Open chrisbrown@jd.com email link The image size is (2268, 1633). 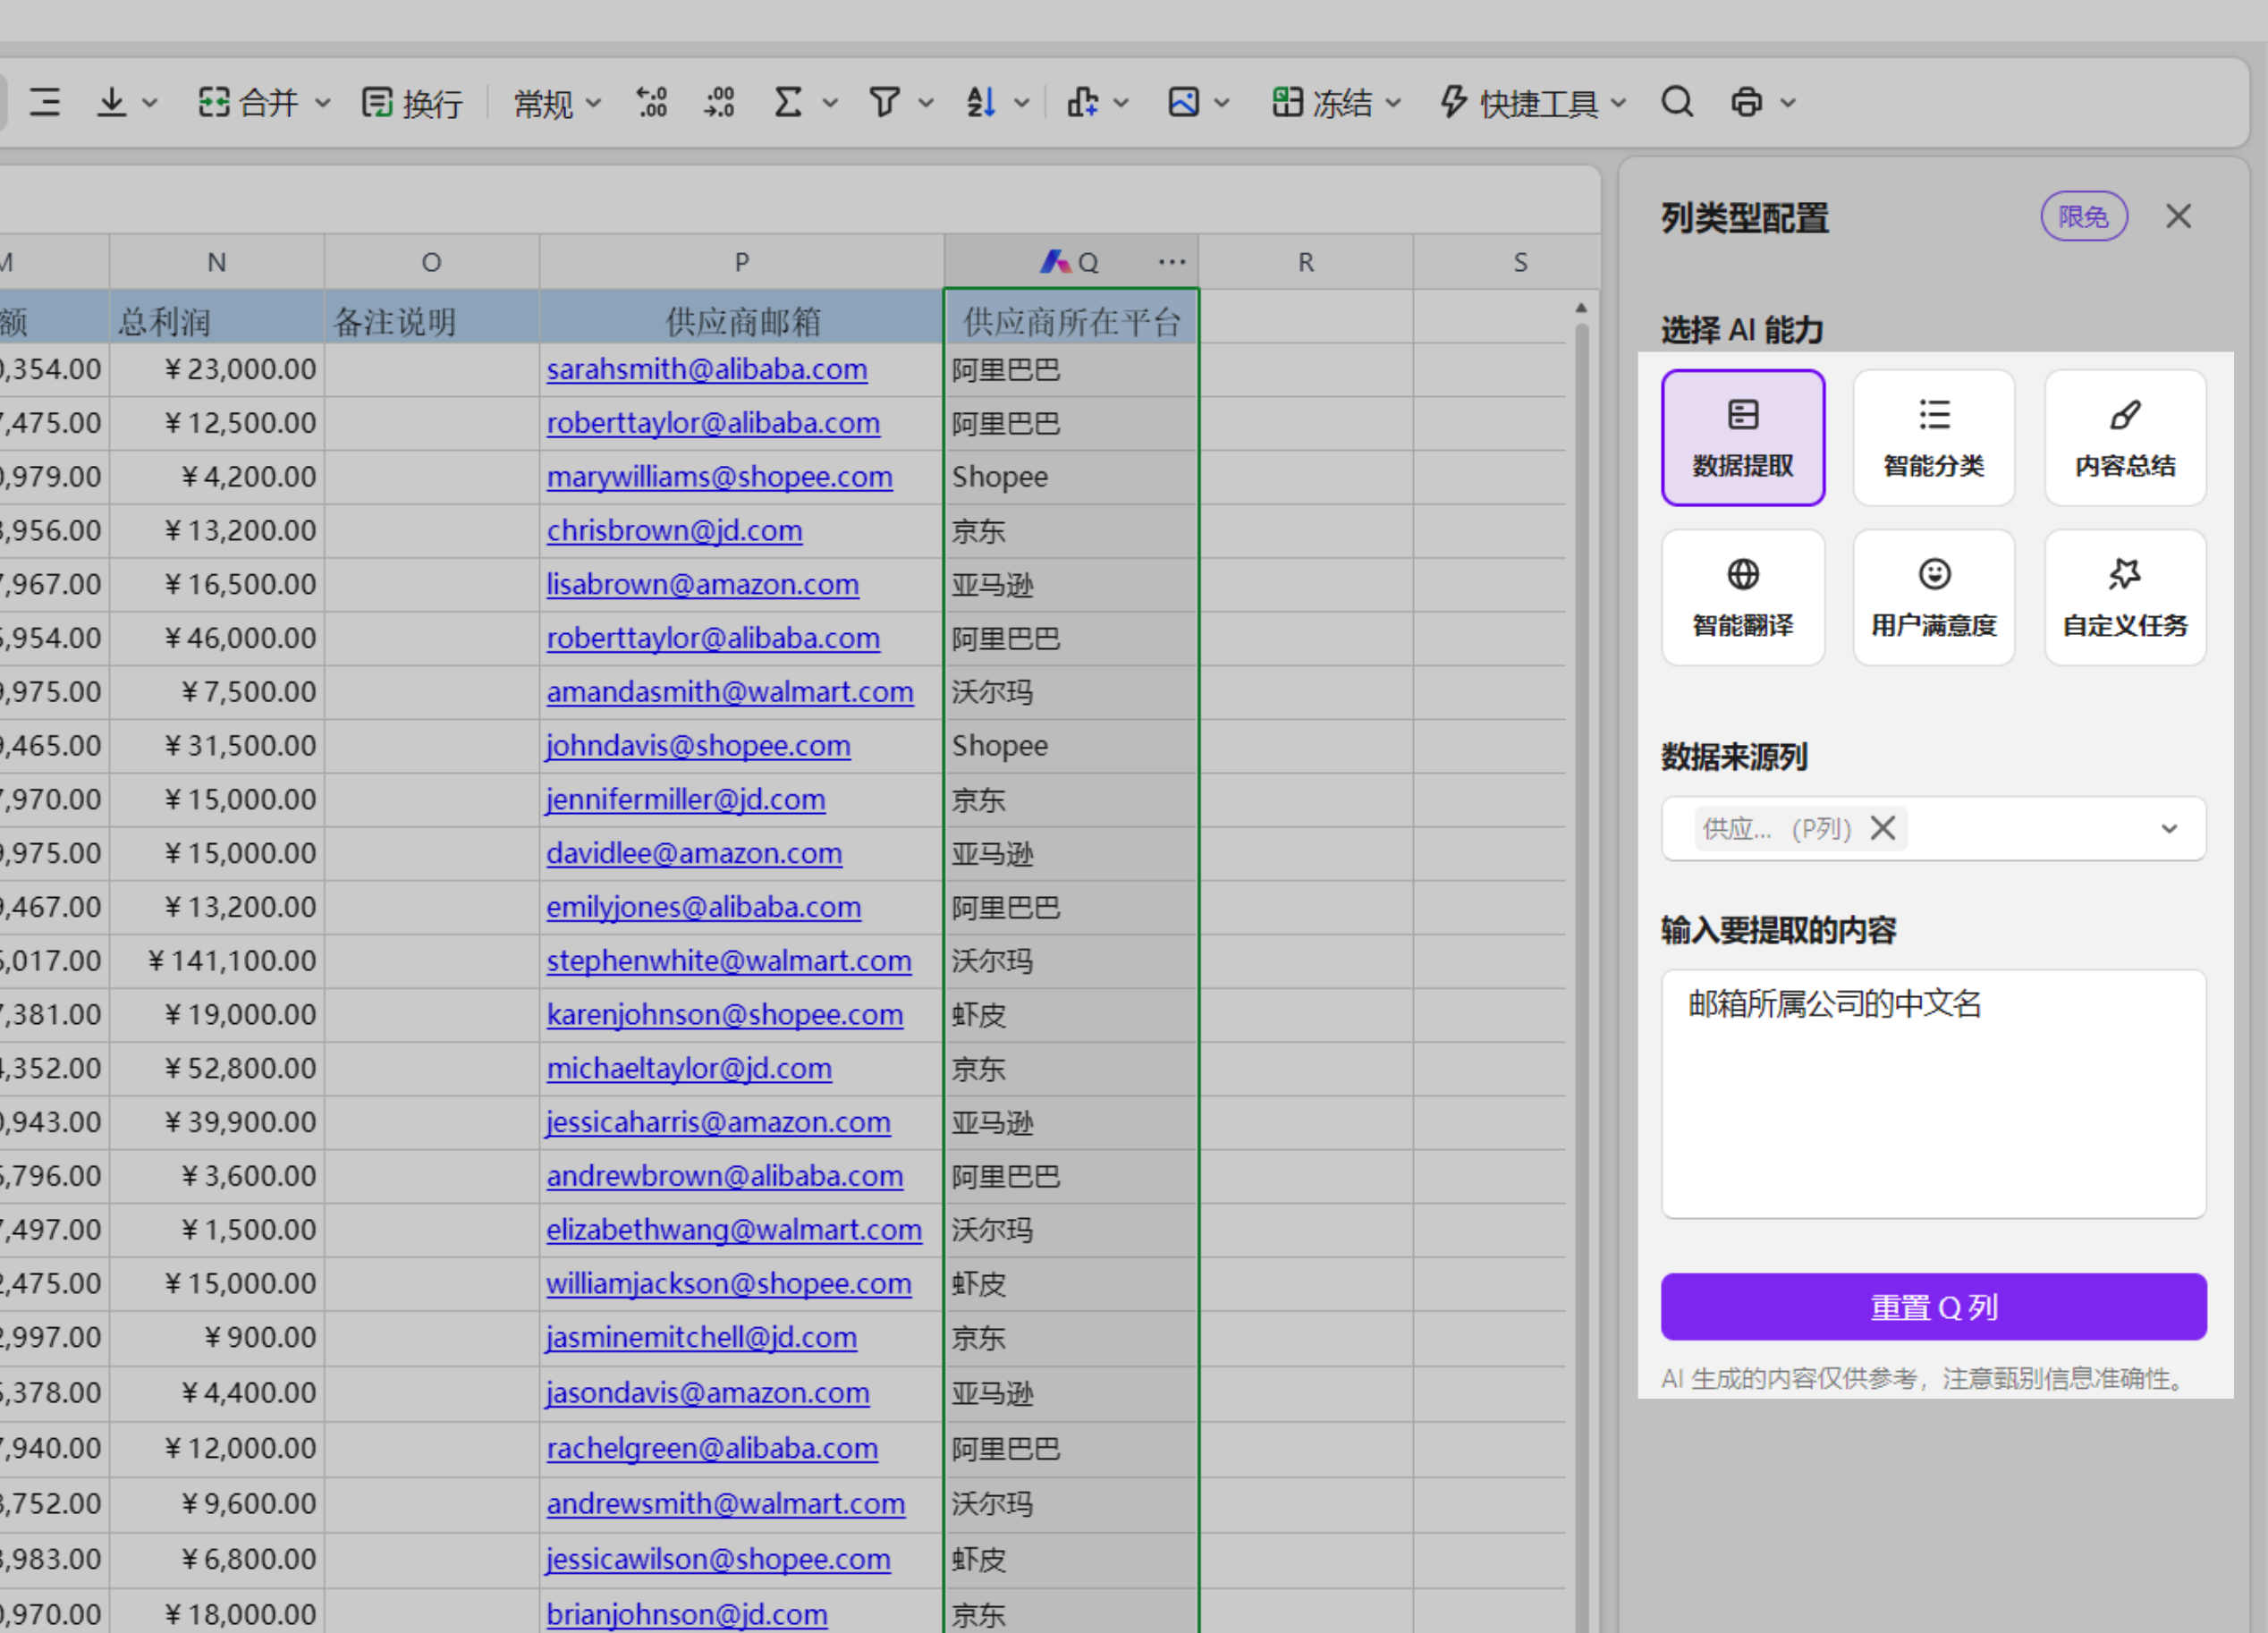(x=674, y=530)
